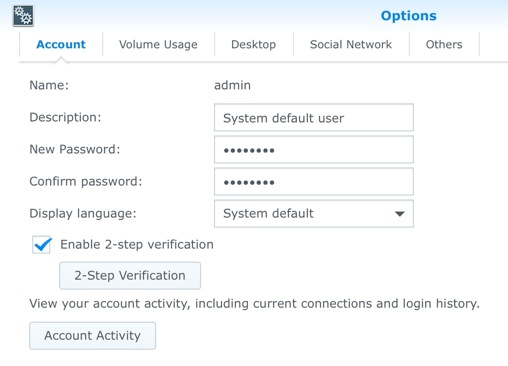Select the Social Network tab

tap(351, 44)
